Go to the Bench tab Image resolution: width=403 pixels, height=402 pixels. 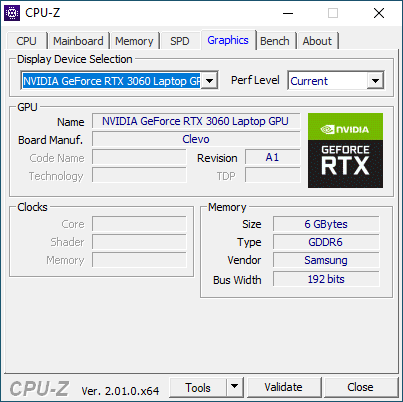pos(275,41)
